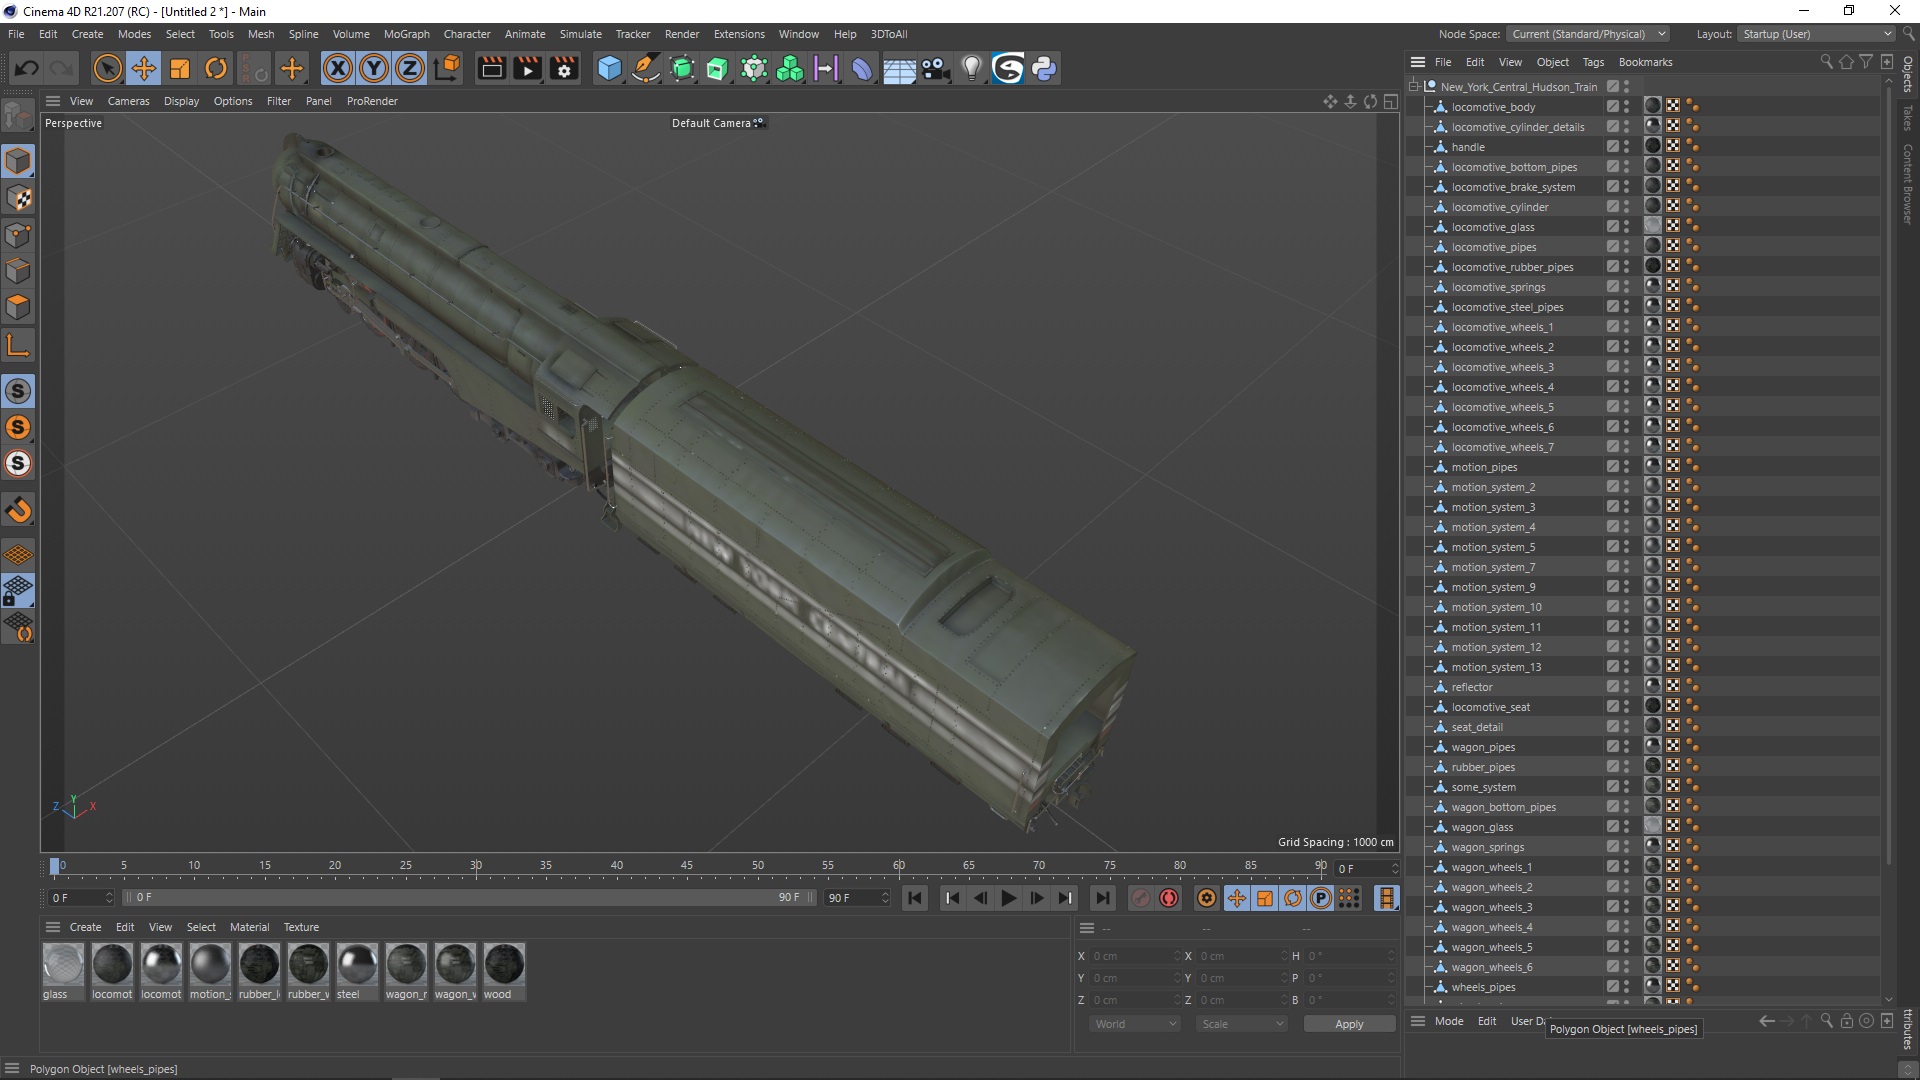Screen dimensions: 1920x1080
Task: Go to end of animation
Action: pos(1102,898)
